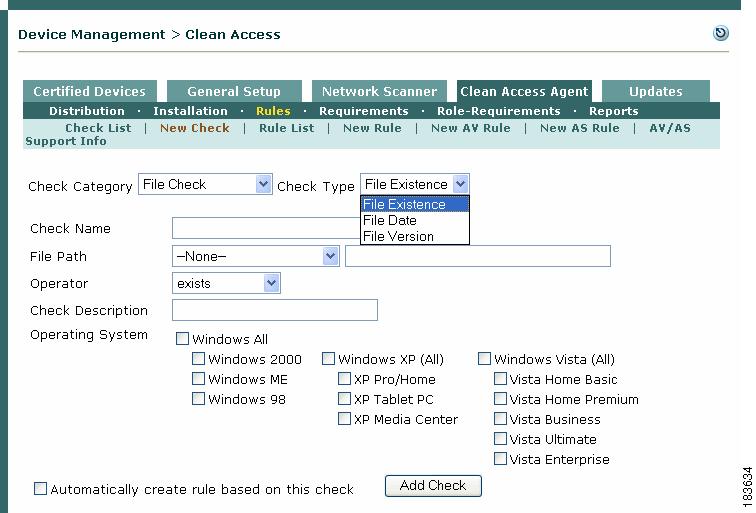Check the XP Pro/Home checkbox
The width and height of the screenshot is (756, 513).
tap(344, 378)
